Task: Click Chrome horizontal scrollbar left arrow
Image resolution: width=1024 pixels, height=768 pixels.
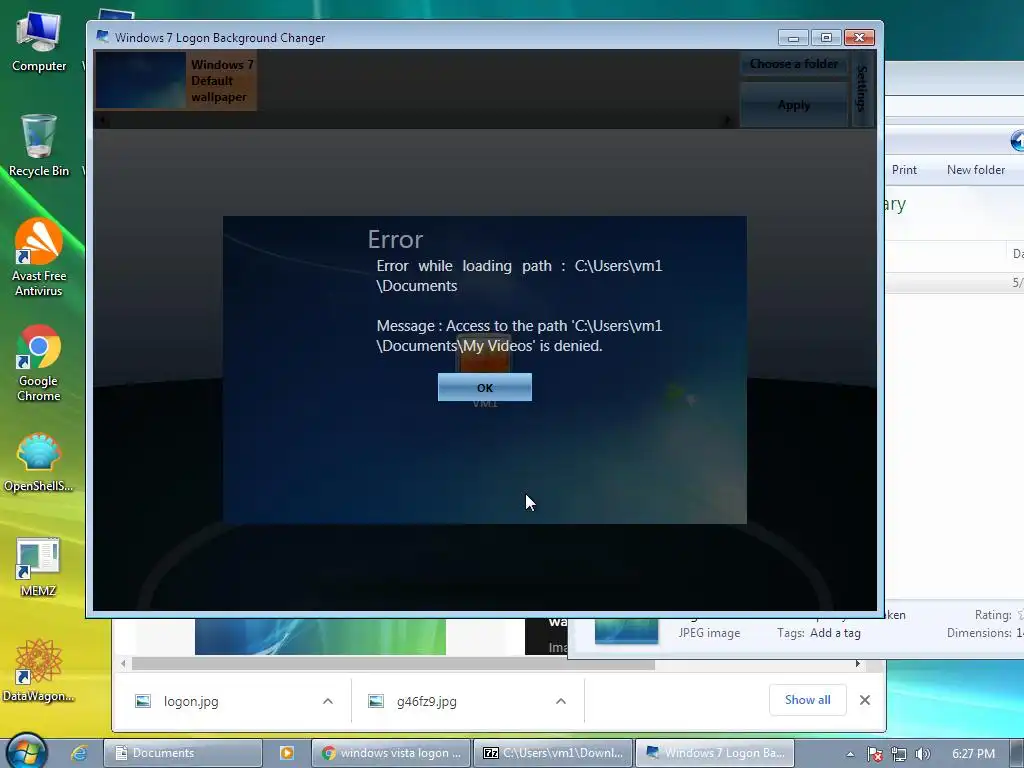Action: click(123, 664)
